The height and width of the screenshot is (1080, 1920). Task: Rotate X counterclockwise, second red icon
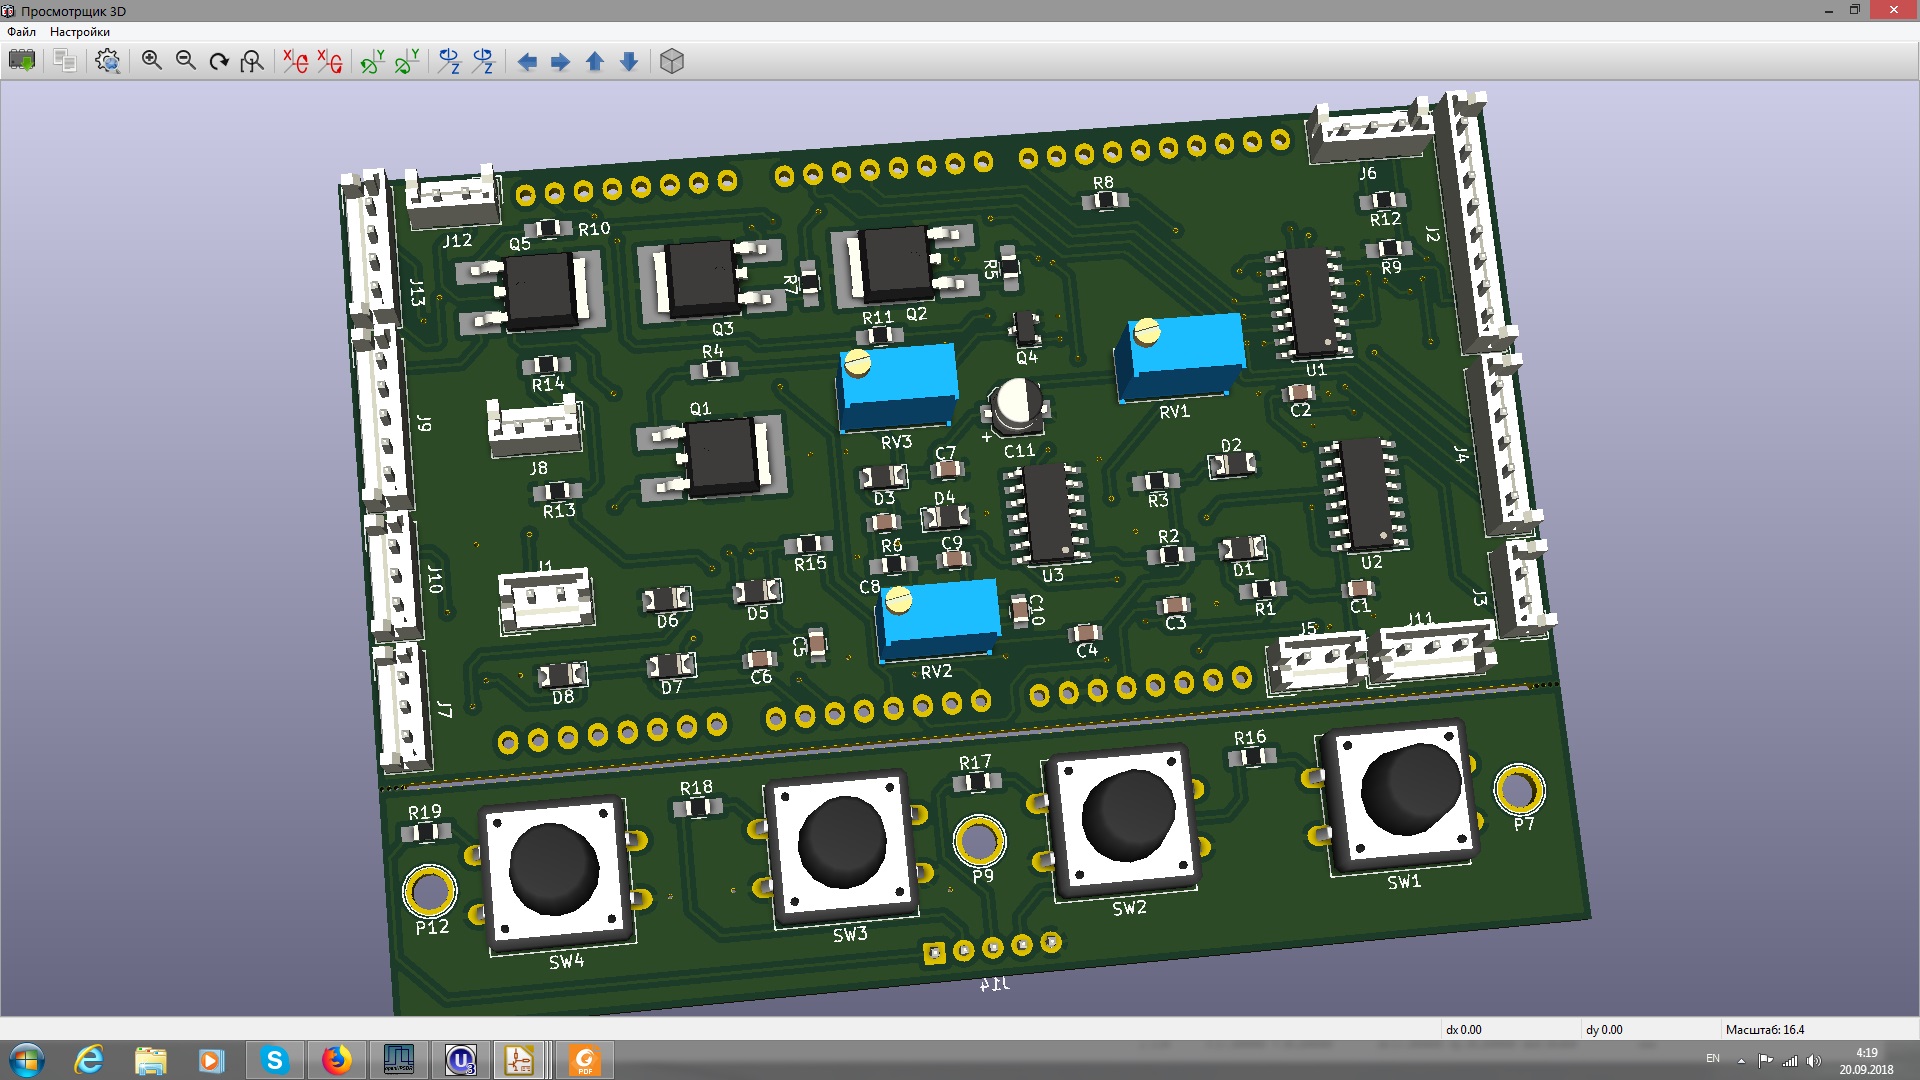pyautogui.click(x=329, y=61)
